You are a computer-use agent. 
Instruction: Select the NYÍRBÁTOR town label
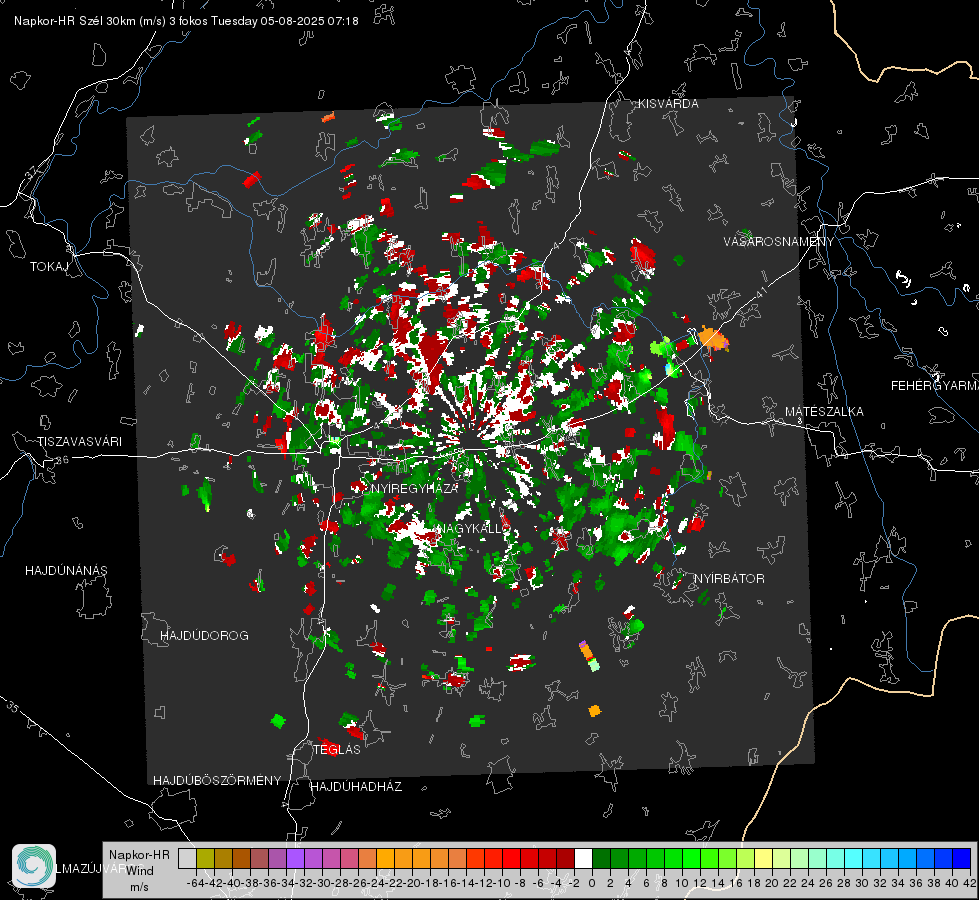point(729,579)
